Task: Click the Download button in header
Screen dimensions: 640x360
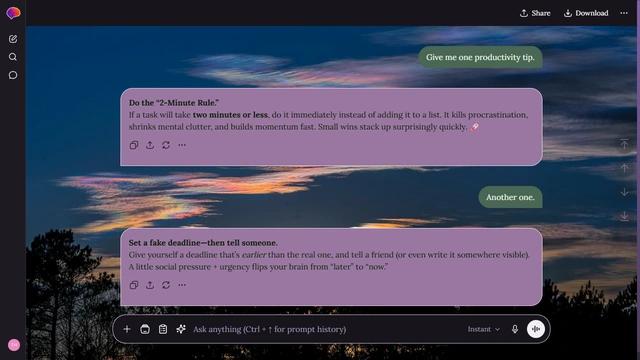Action: tap(586, 13)
